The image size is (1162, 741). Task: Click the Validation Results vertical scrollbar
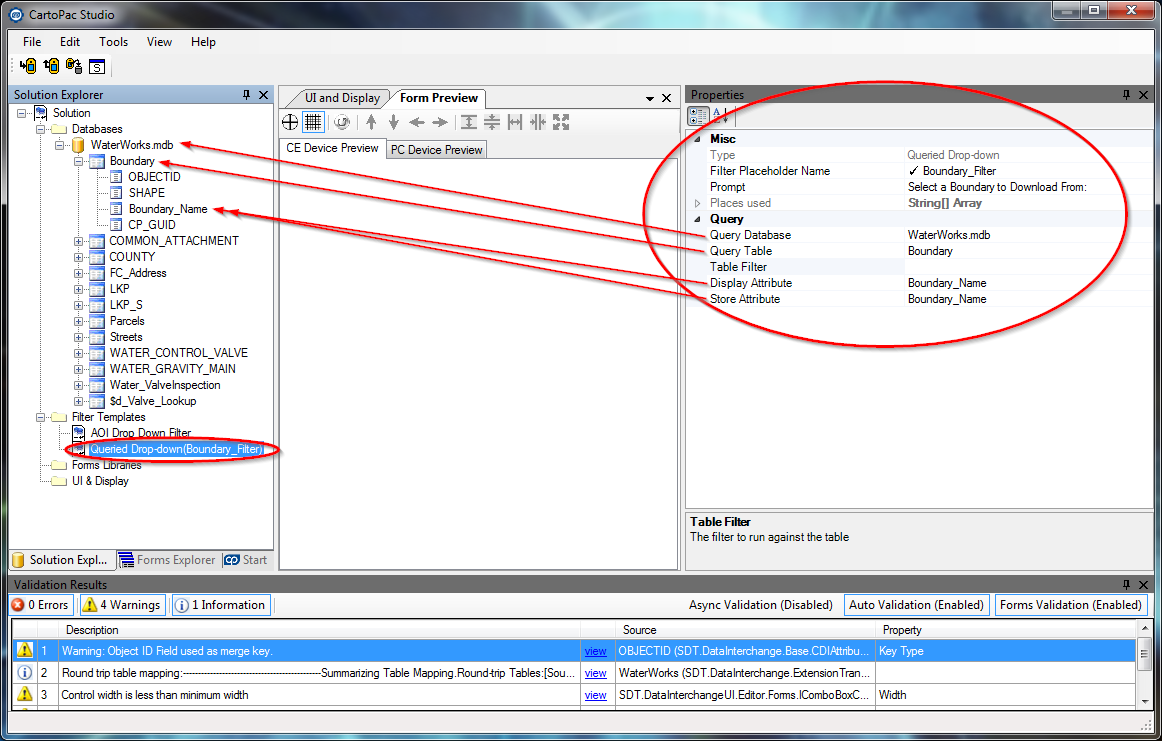pyautogui.click(x=1145, y=664)
